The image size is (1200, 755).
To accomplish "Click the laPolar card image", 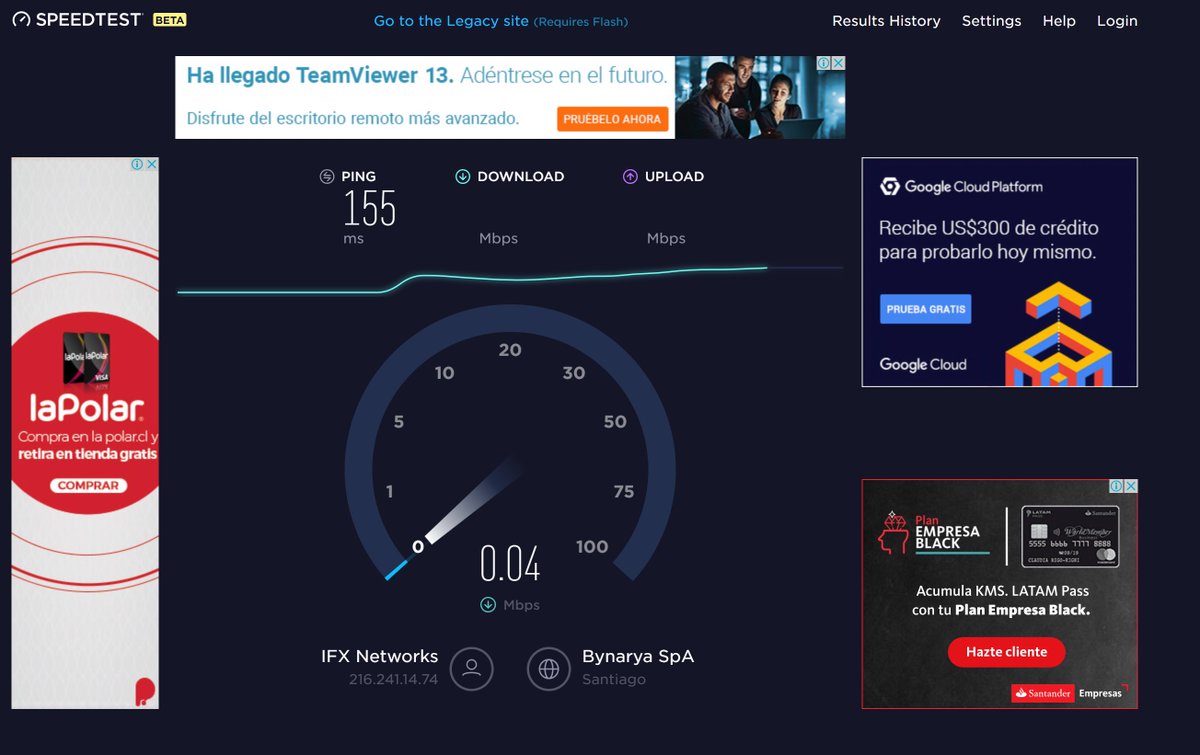I will click(86, 358).
